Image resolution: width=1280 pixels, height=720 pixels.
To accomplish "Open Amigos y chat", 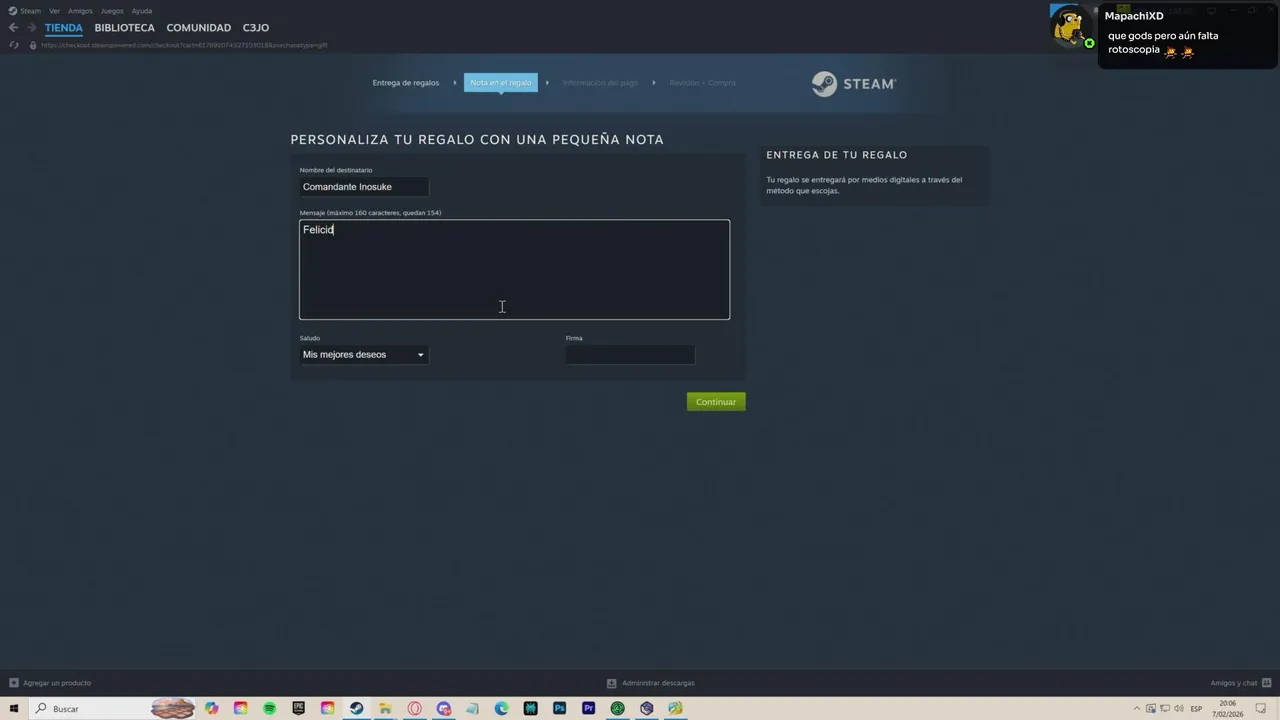I will click(x=1240, y=683).
